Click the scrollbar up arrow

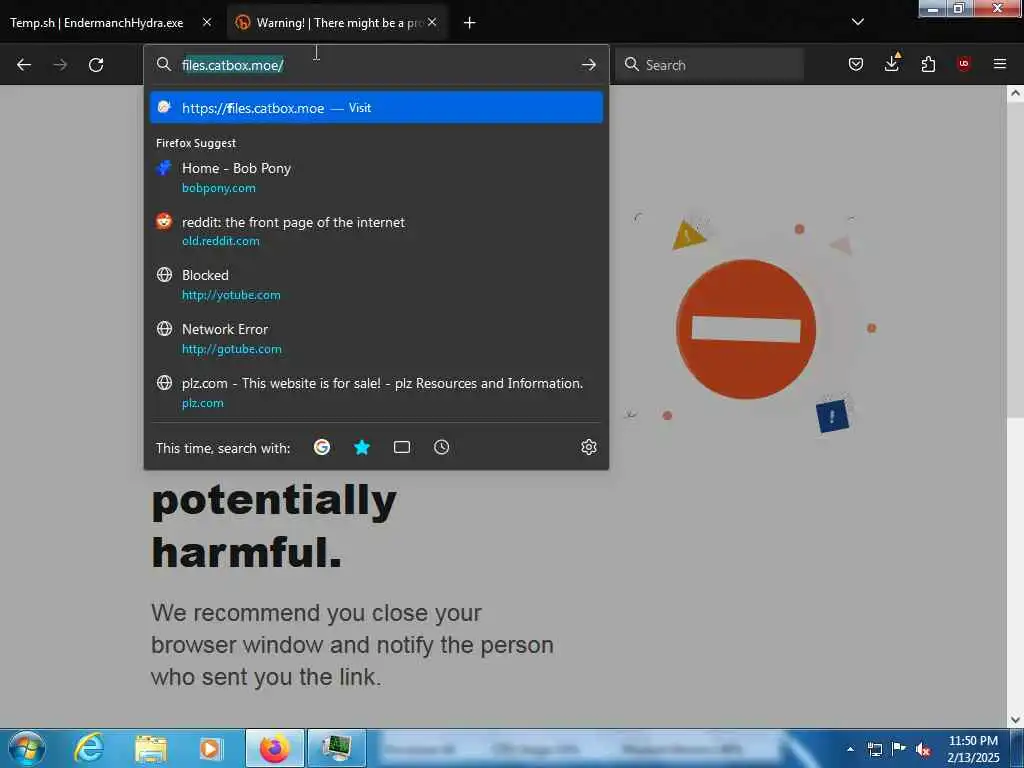tap(1015, 93)
